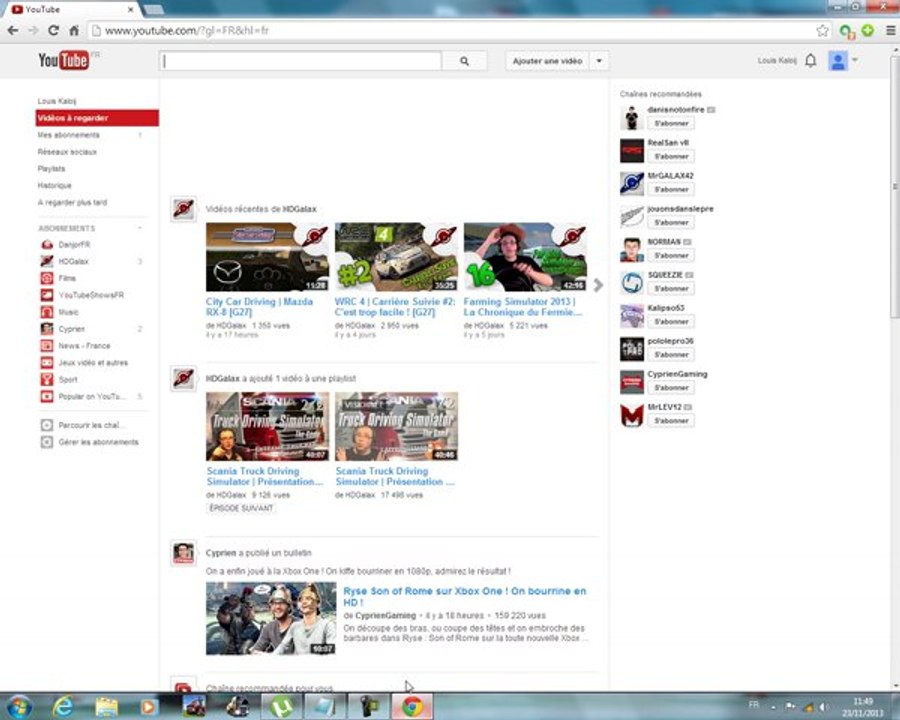Screen dimensions: 900x720
Task: Open Playlists in sidebar
Action: 51,168
